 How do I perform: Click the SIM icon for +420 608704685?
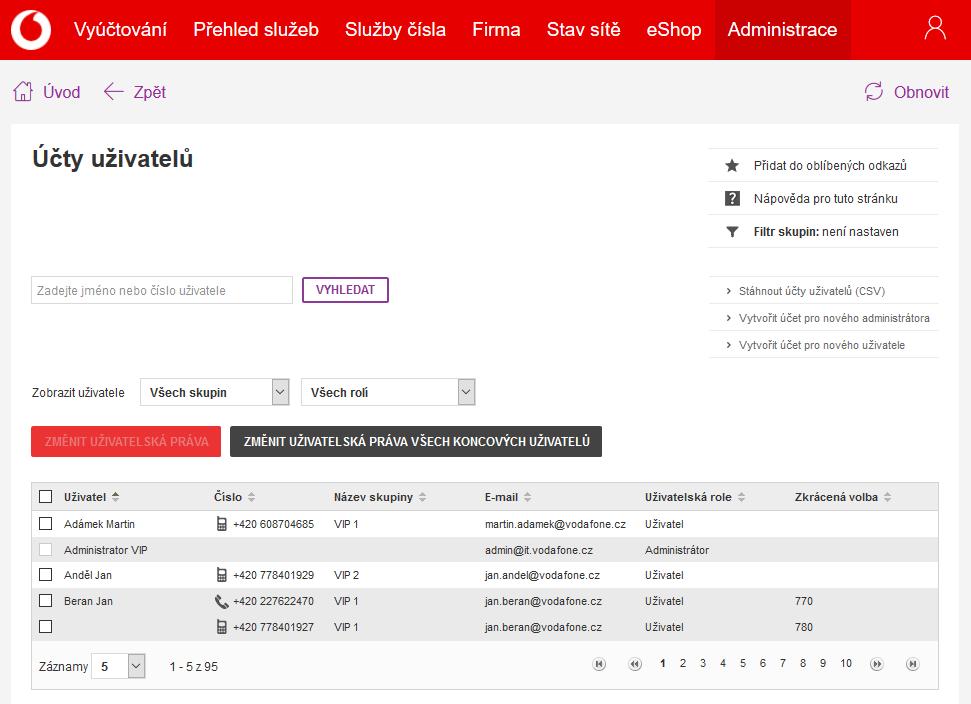pos(222,524)
